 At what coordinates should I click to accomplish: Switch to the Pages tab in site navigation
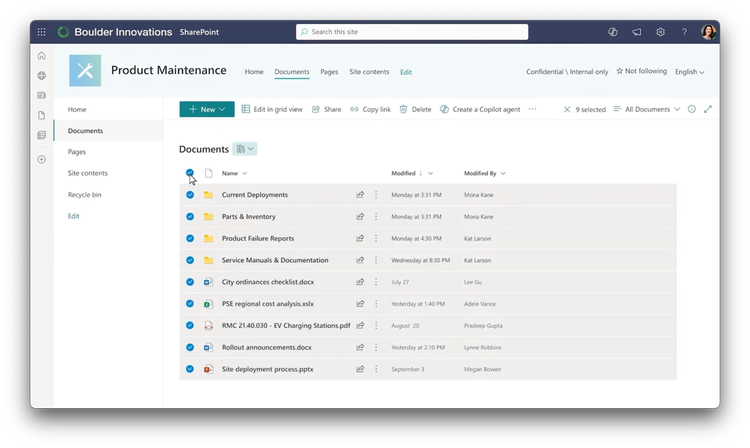[329, 72]
